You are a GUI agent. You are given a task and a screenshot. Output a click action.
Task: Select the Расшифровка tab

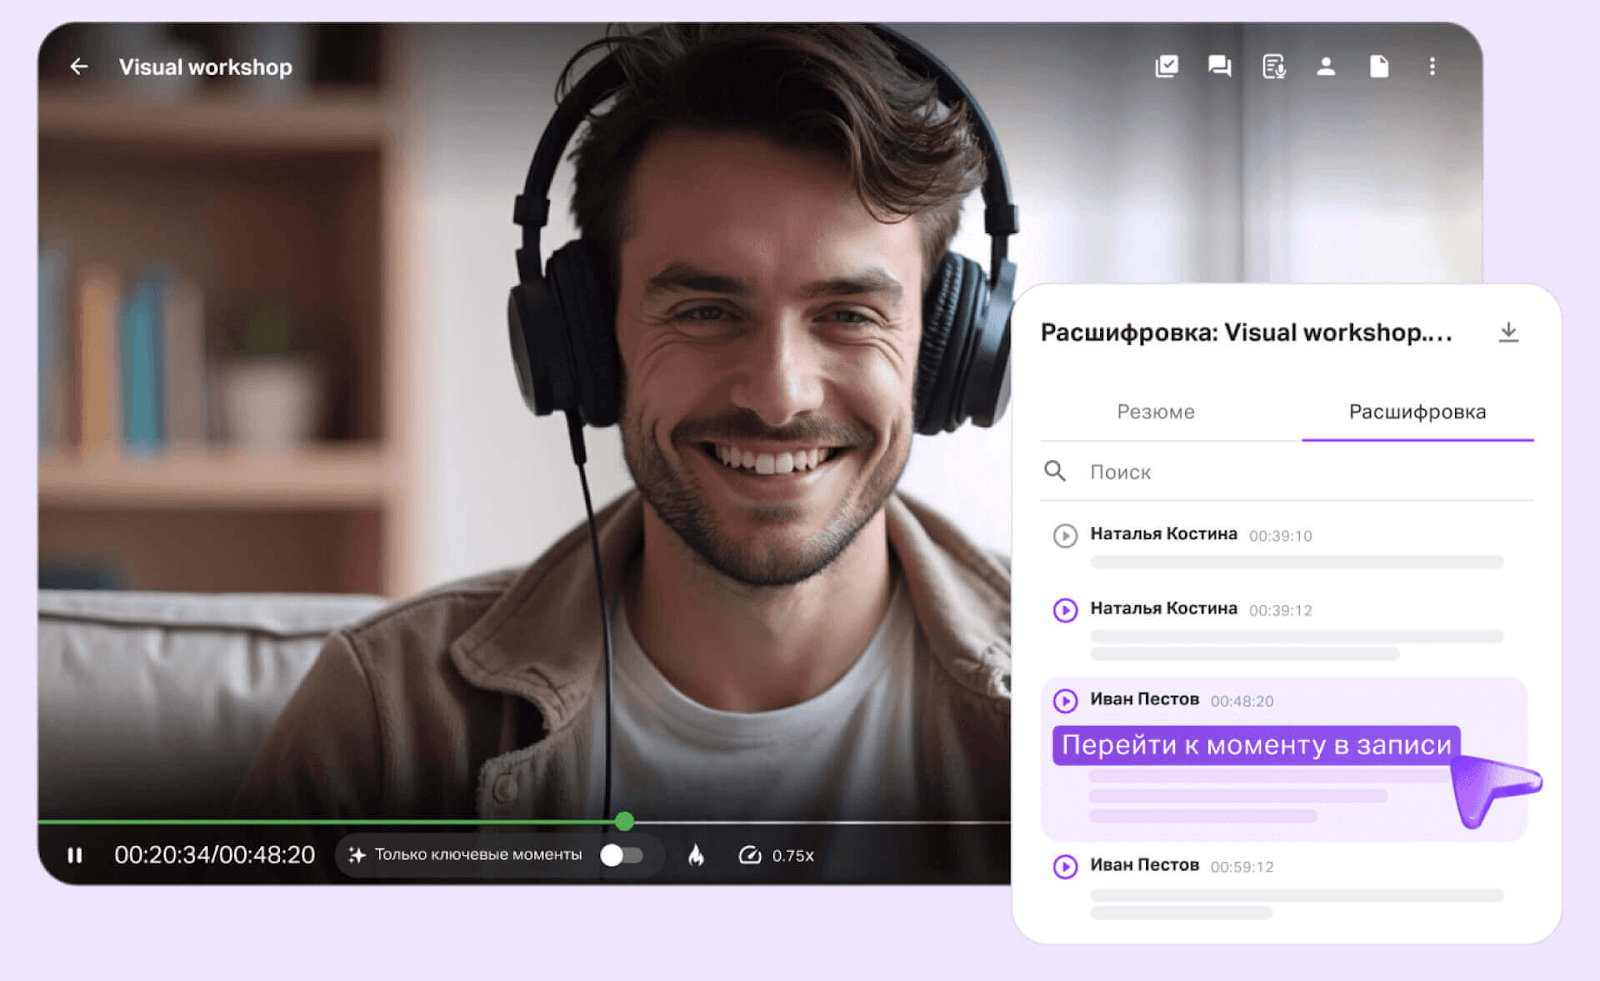pos(1416,412)
